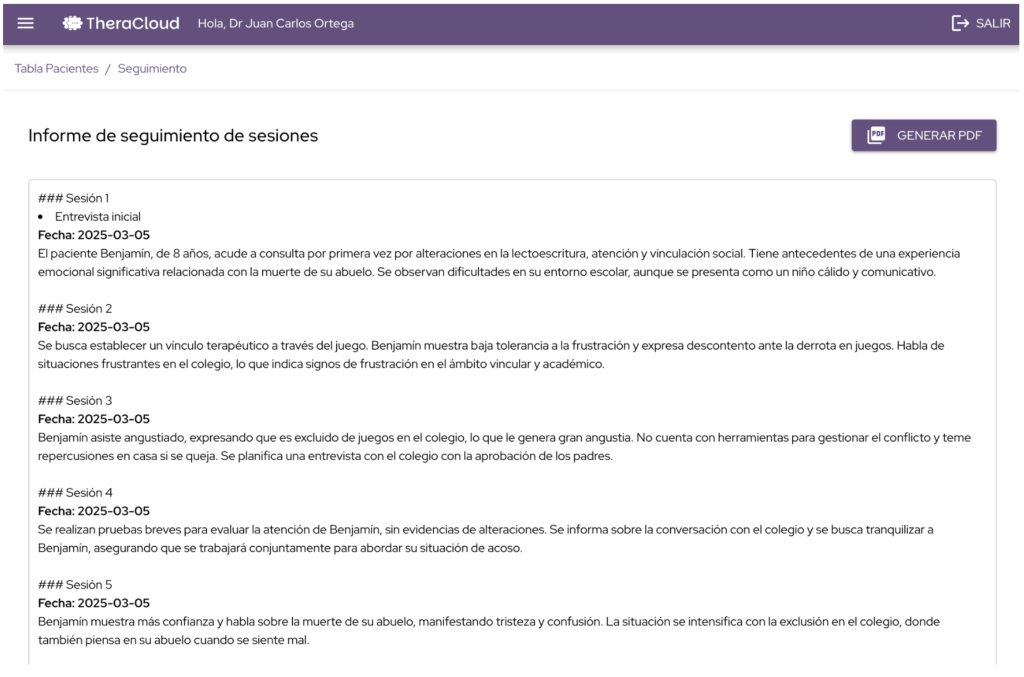Click the Fecha line under Sesión 1
Image resolution: width=1024 pixels, height=677 pixels.
[94, 235]
